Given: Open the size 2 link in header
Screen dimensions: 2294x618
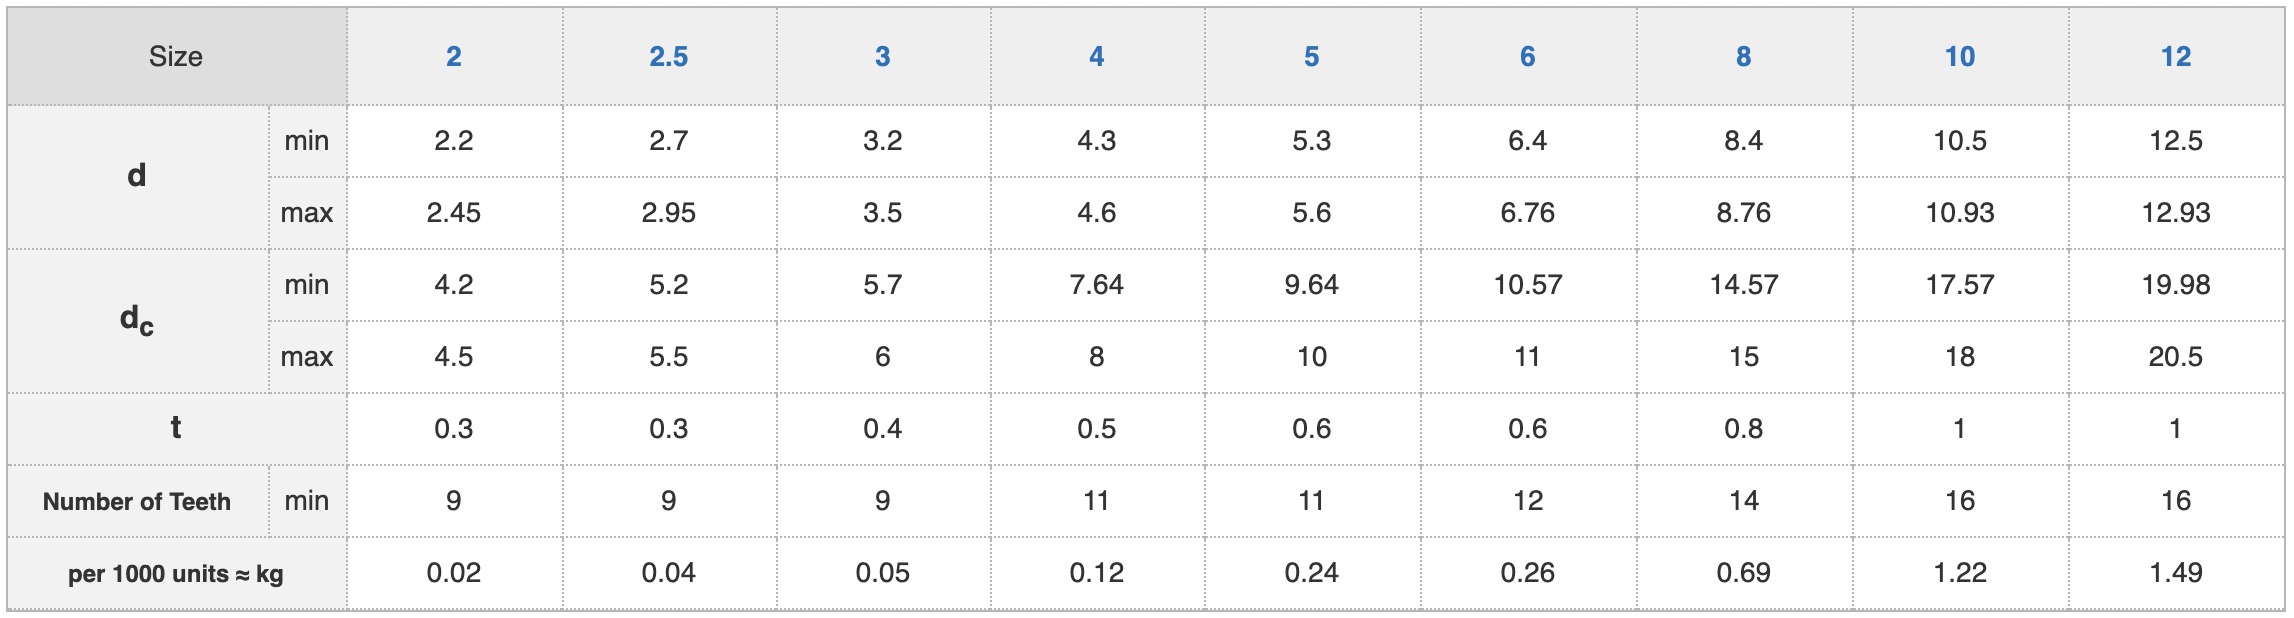Looking at the screenshot, I should [454, 57].
